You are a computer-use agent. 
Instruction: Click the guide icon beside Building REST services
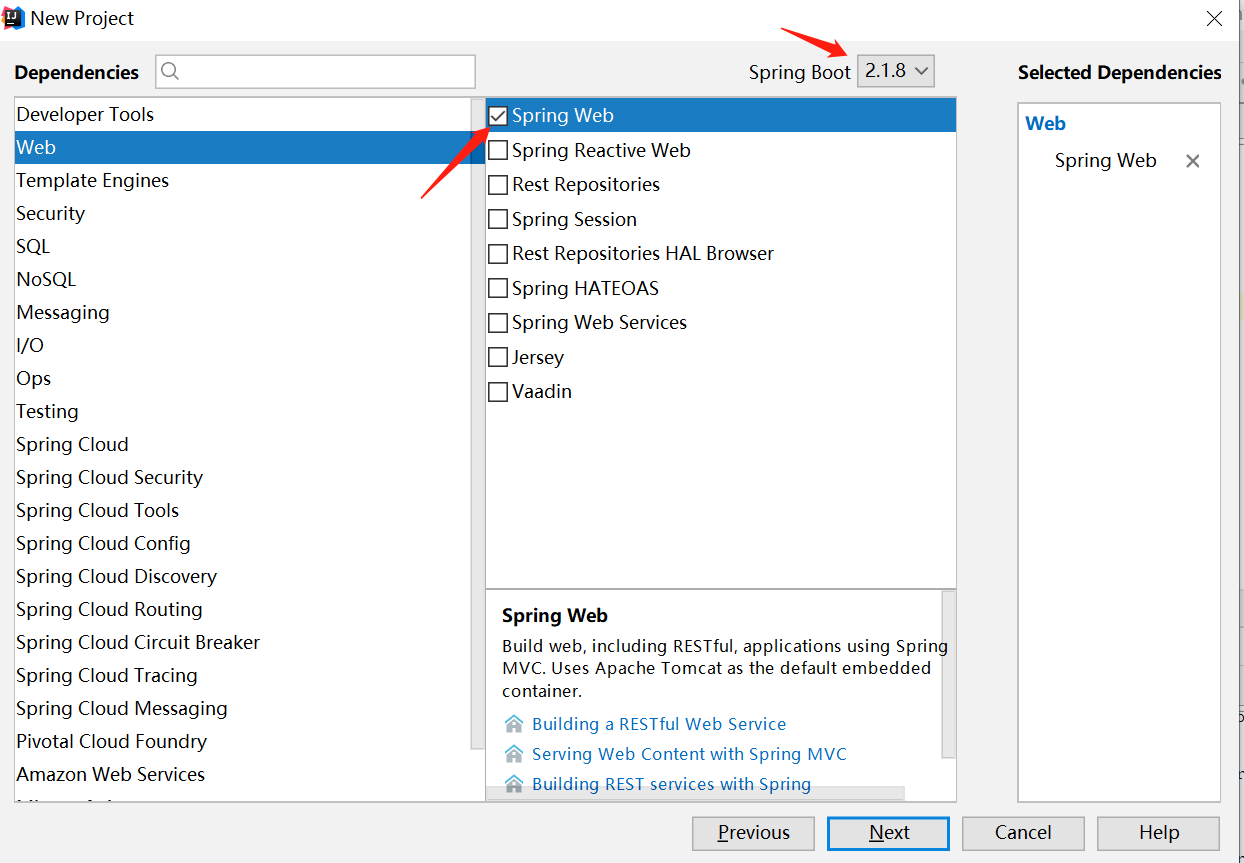click(514, 784)
